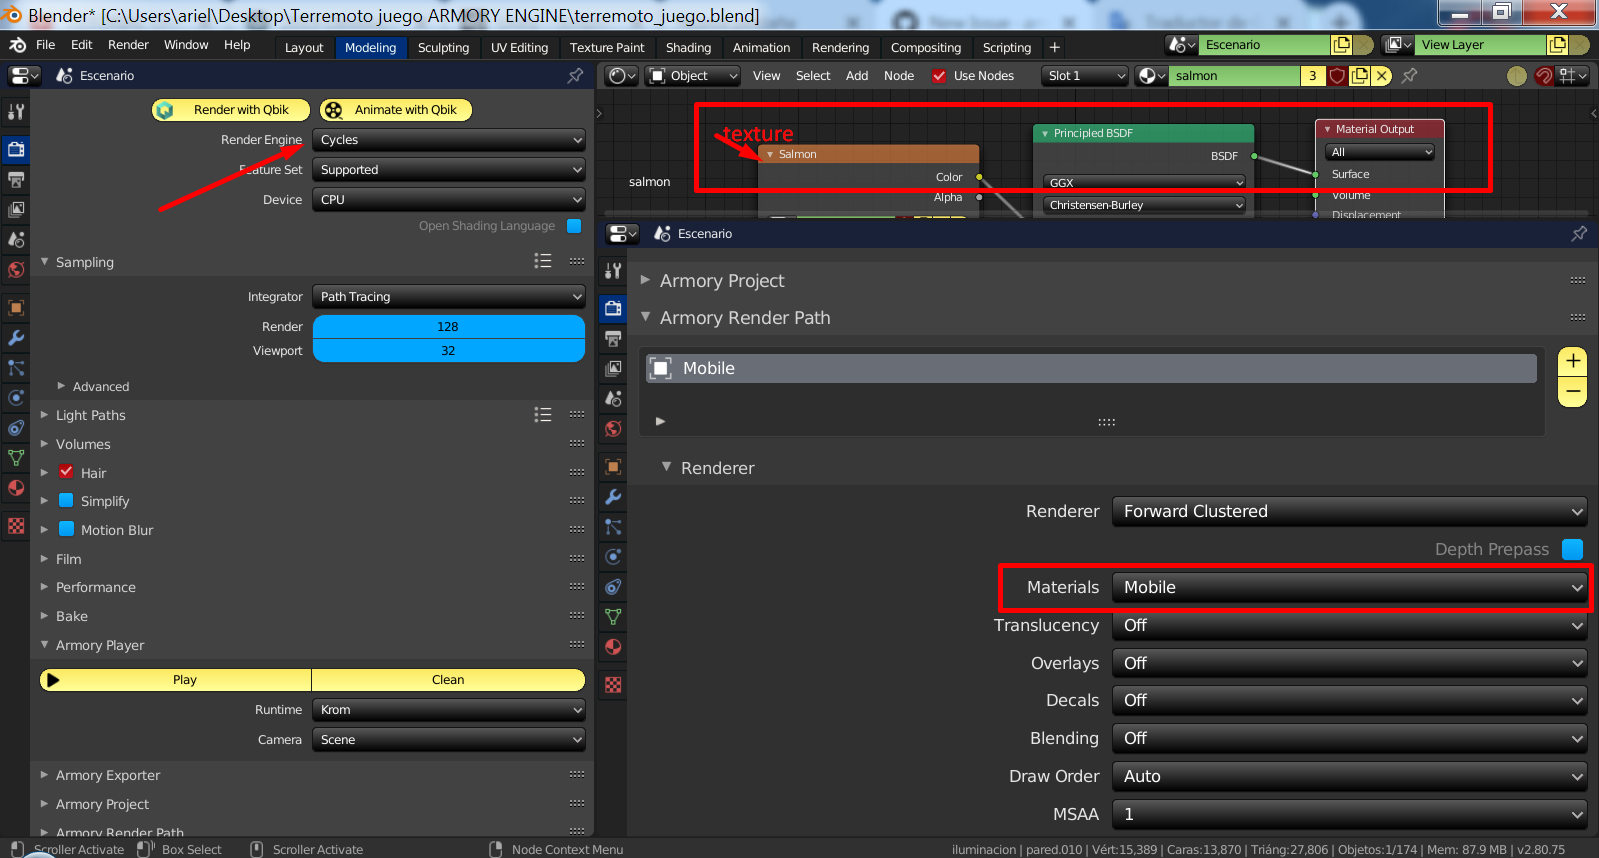Select the Mobile render path list entry
The width and height of the screenshot is (1599, 858).
click(1092, 368)
